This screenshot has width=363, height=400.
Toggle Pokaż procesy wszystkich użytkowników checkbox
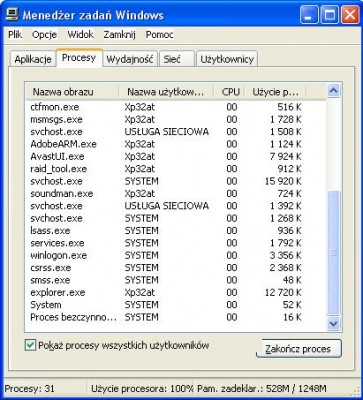pos(30,345)
